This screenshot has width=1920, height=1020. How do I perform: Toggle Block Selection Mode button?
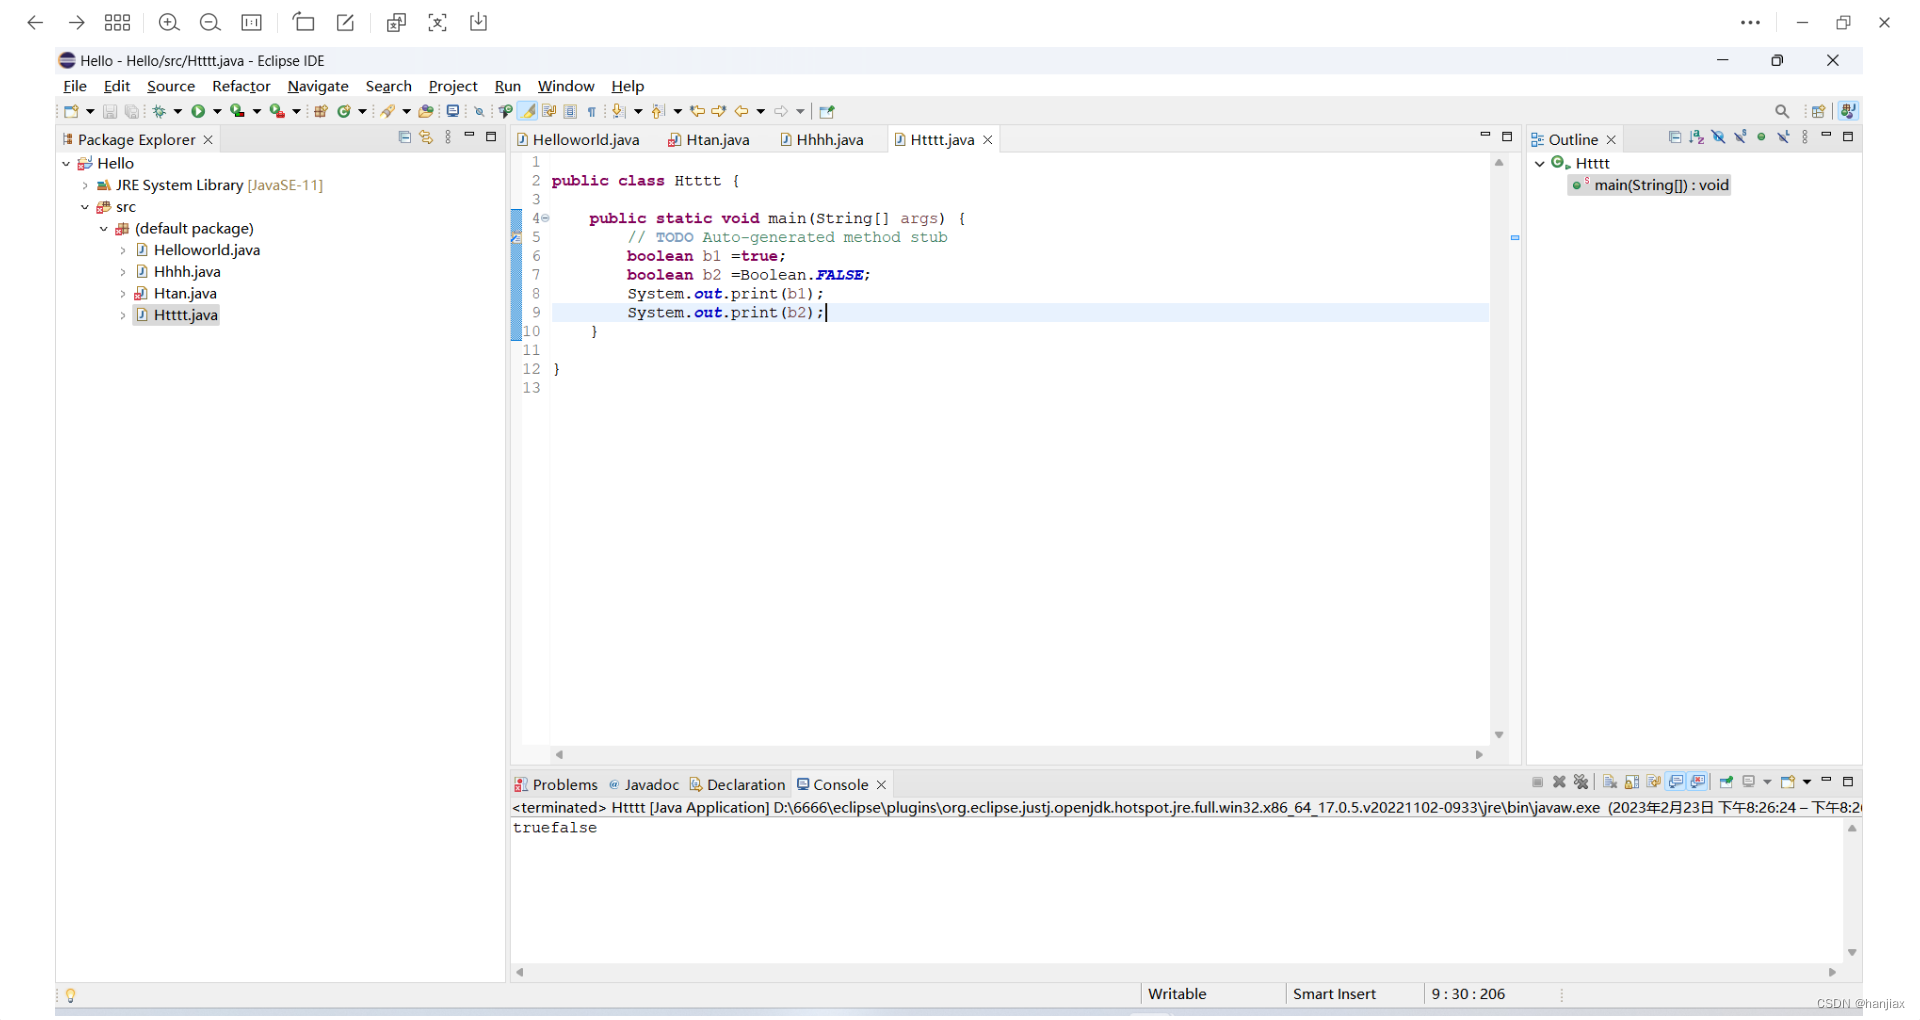coord(571,111)
